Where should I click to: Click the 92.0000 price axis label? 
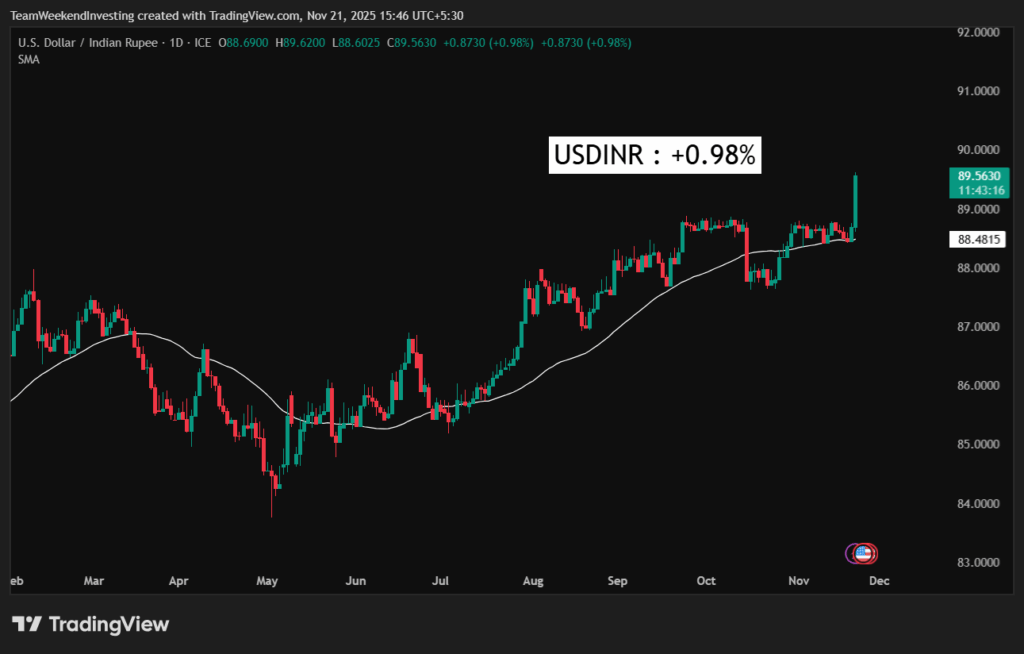coord(979,32)
